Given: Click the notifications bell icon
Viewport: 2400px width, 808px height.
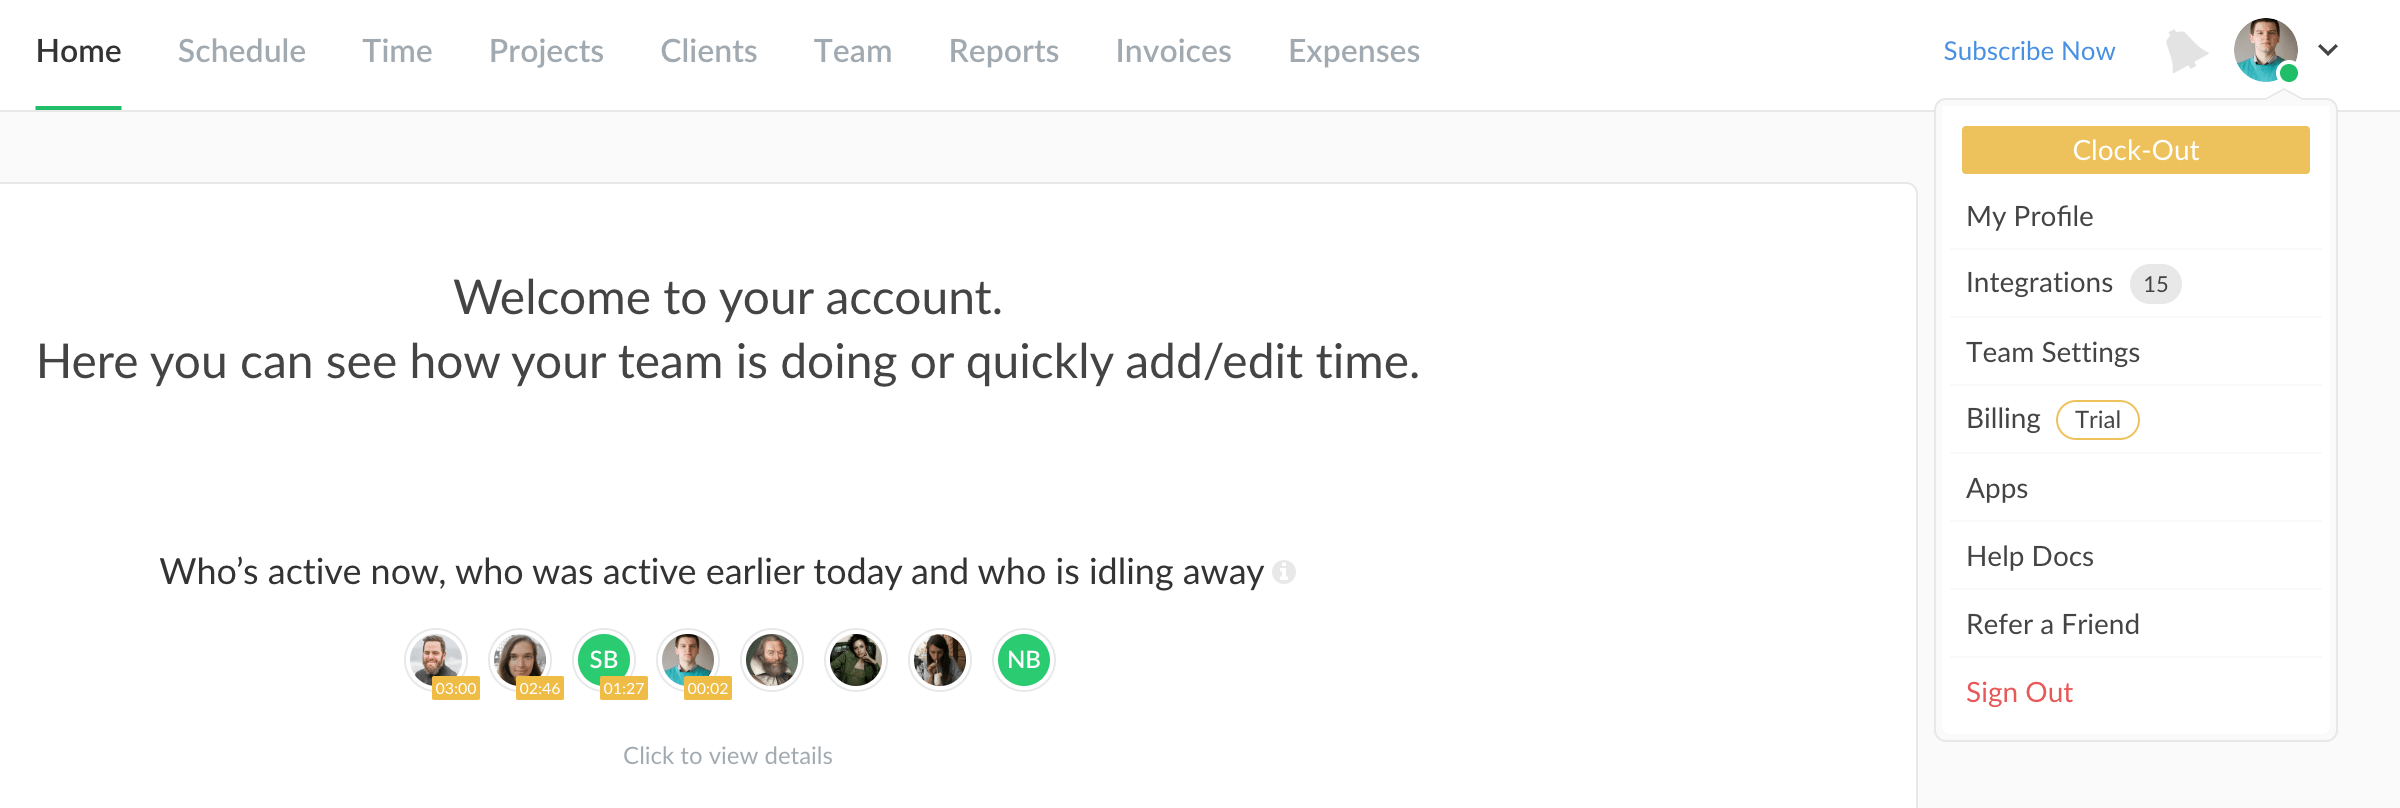Looking at the screenshot, I should tap(2186, 51).
